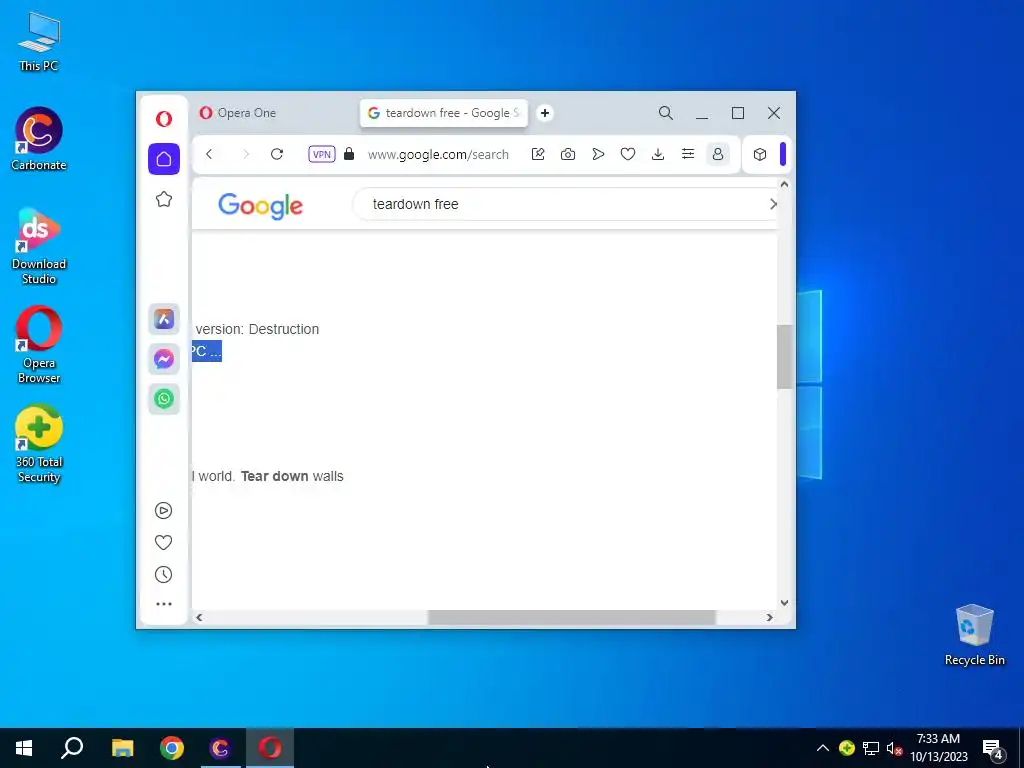Open My Flow send icon
The height and width of the screenshot is (768, 1024).
598,154
